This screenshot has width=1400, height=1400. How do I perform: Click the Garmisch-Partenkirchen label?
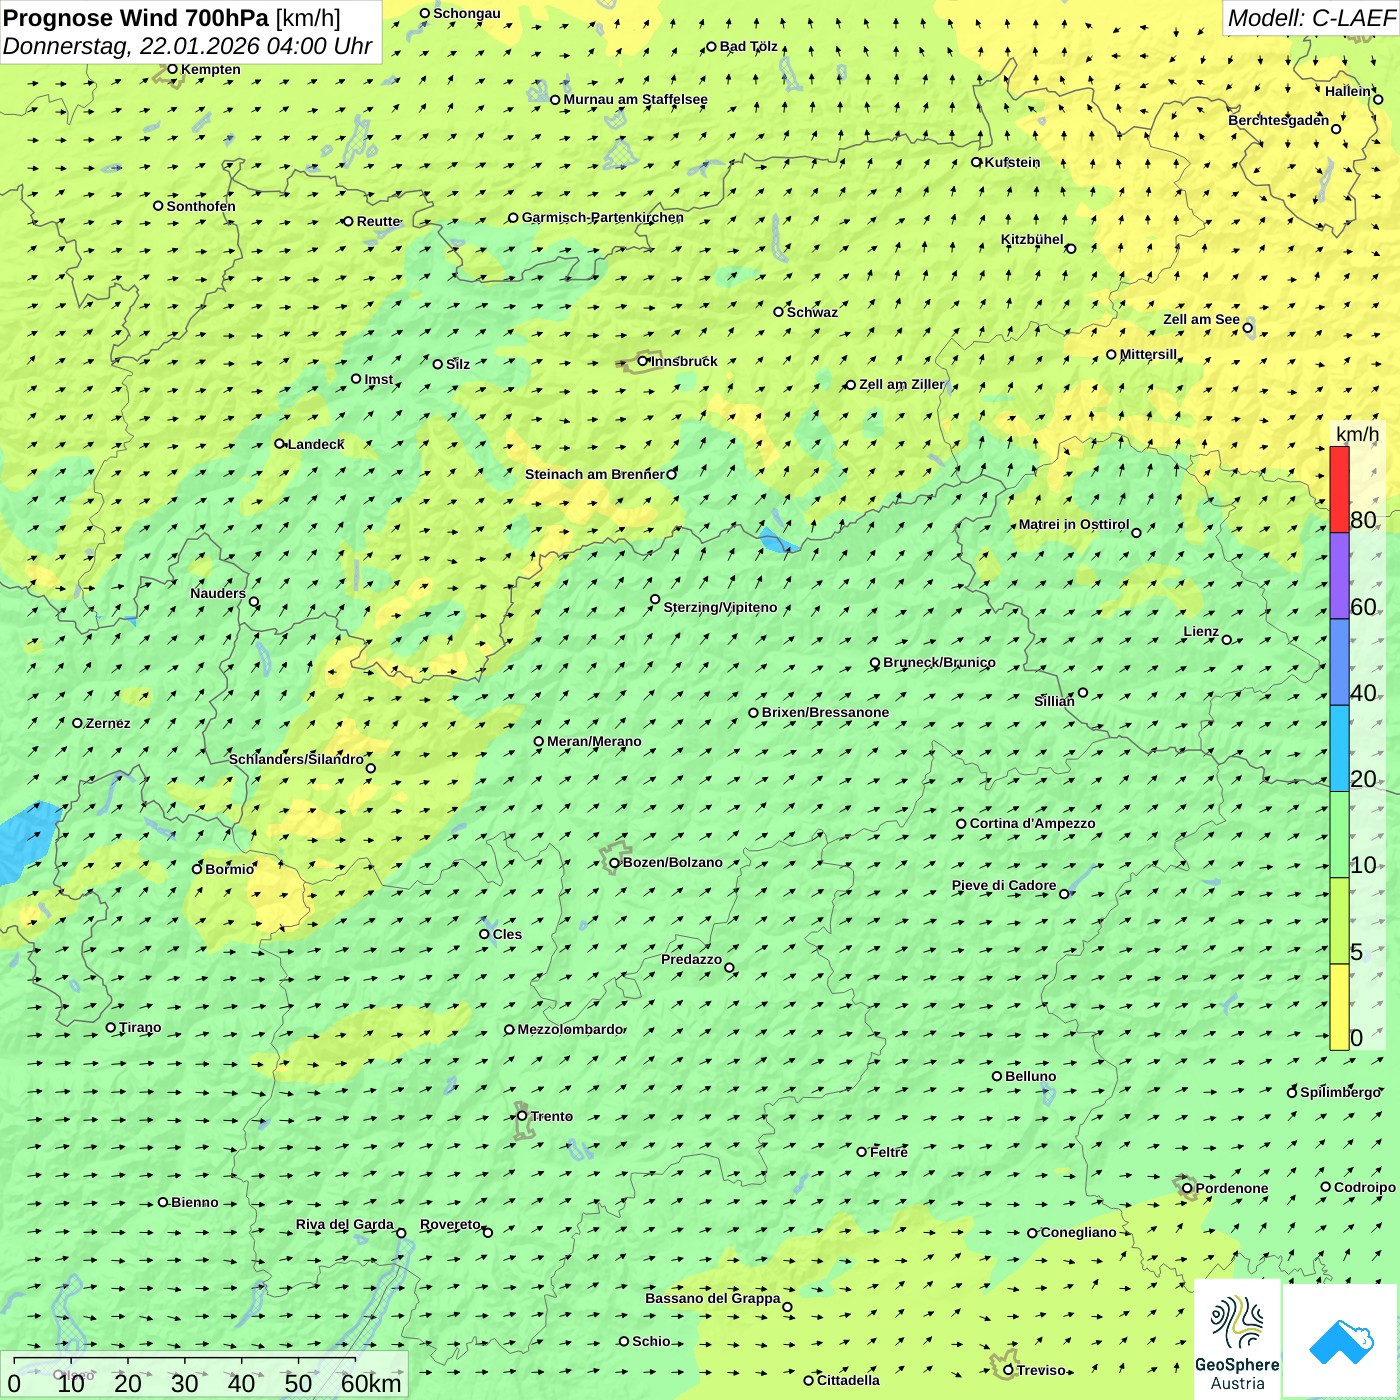coord(603,217)
